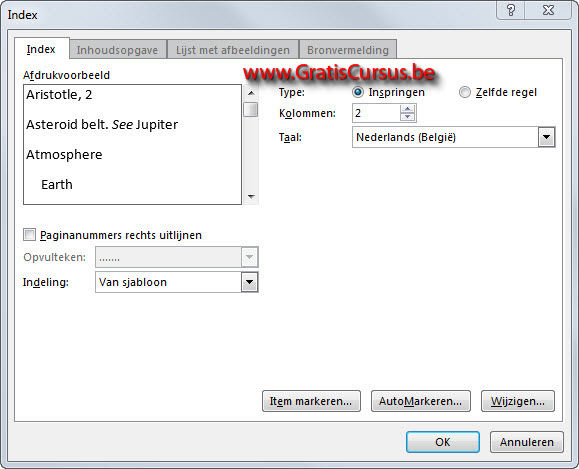
Task: Decrease Kolommen value with down arrow
Action: [x=407, y=117]
